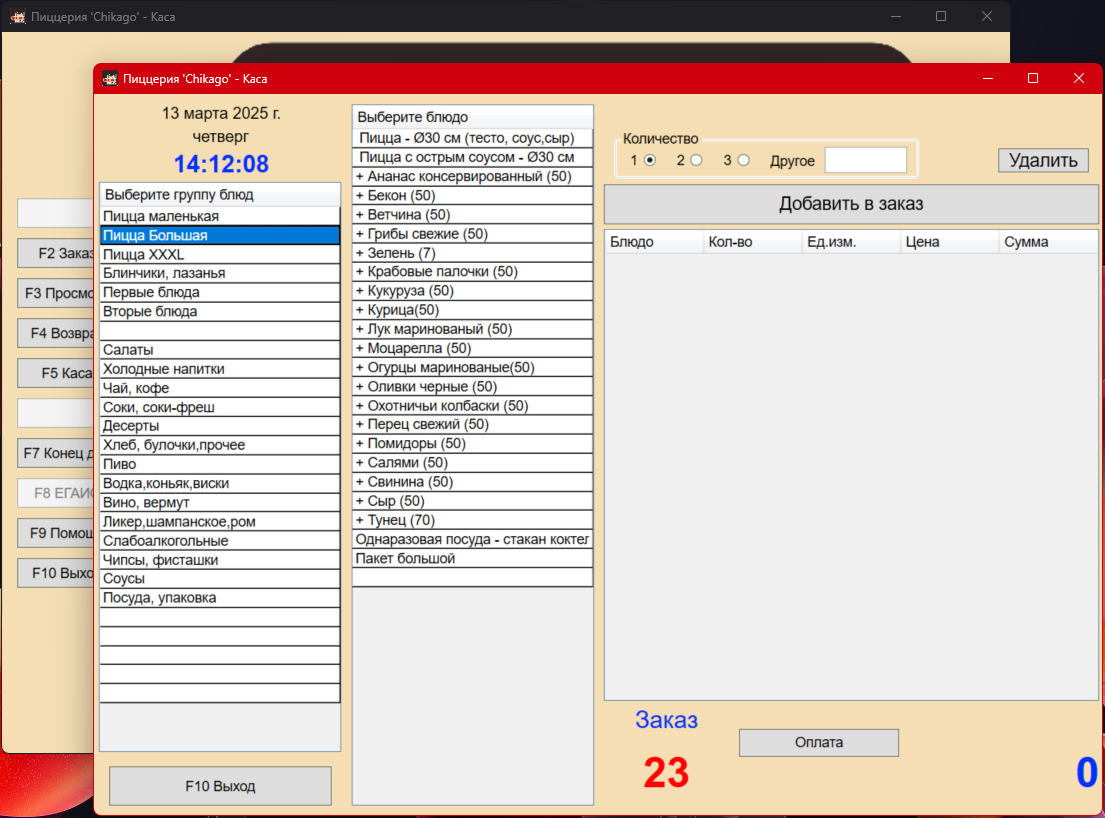The image size is (1105, 818).
Task: Select Блинчики, лазанья group
Action: (220, 273)
